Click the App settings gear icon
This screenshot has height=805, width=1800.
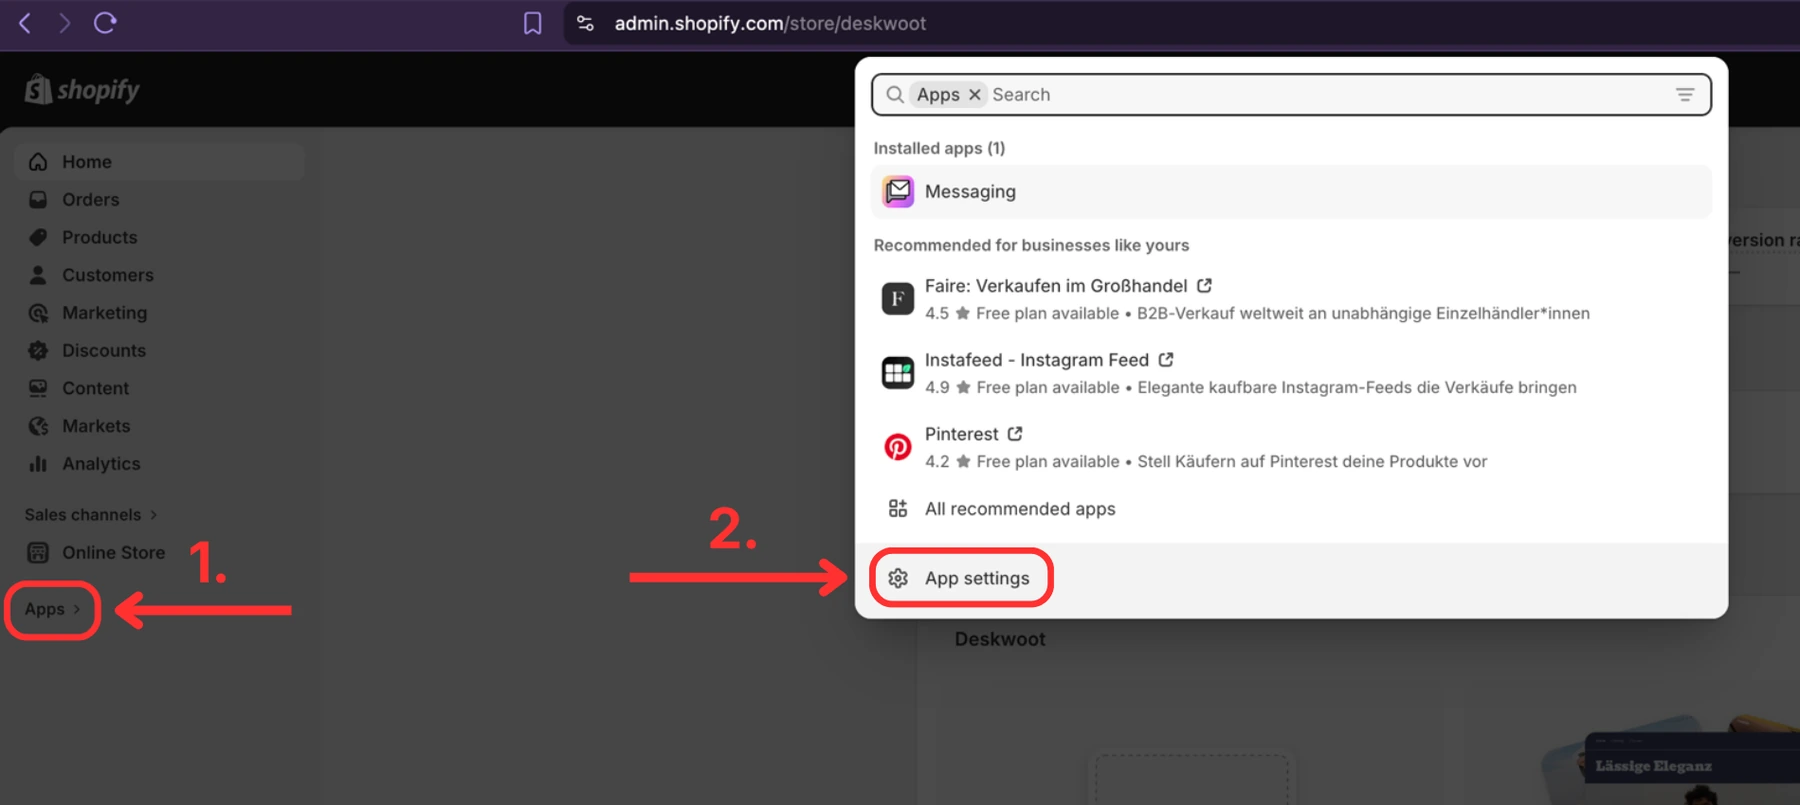898,579
